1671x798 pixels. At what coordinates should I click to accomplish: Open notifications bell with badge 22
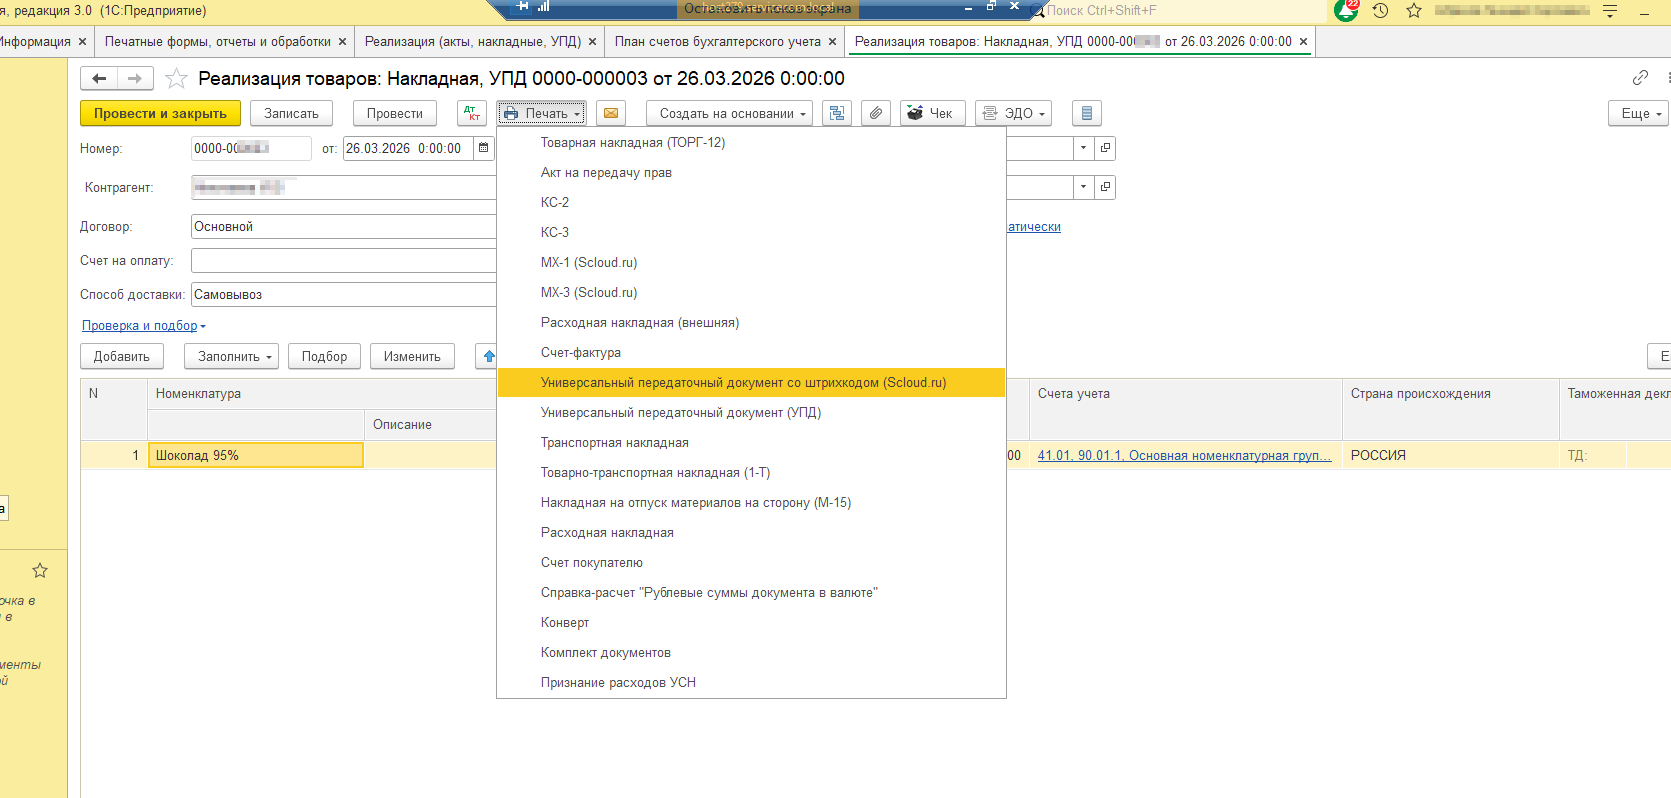pos(1346,10)
